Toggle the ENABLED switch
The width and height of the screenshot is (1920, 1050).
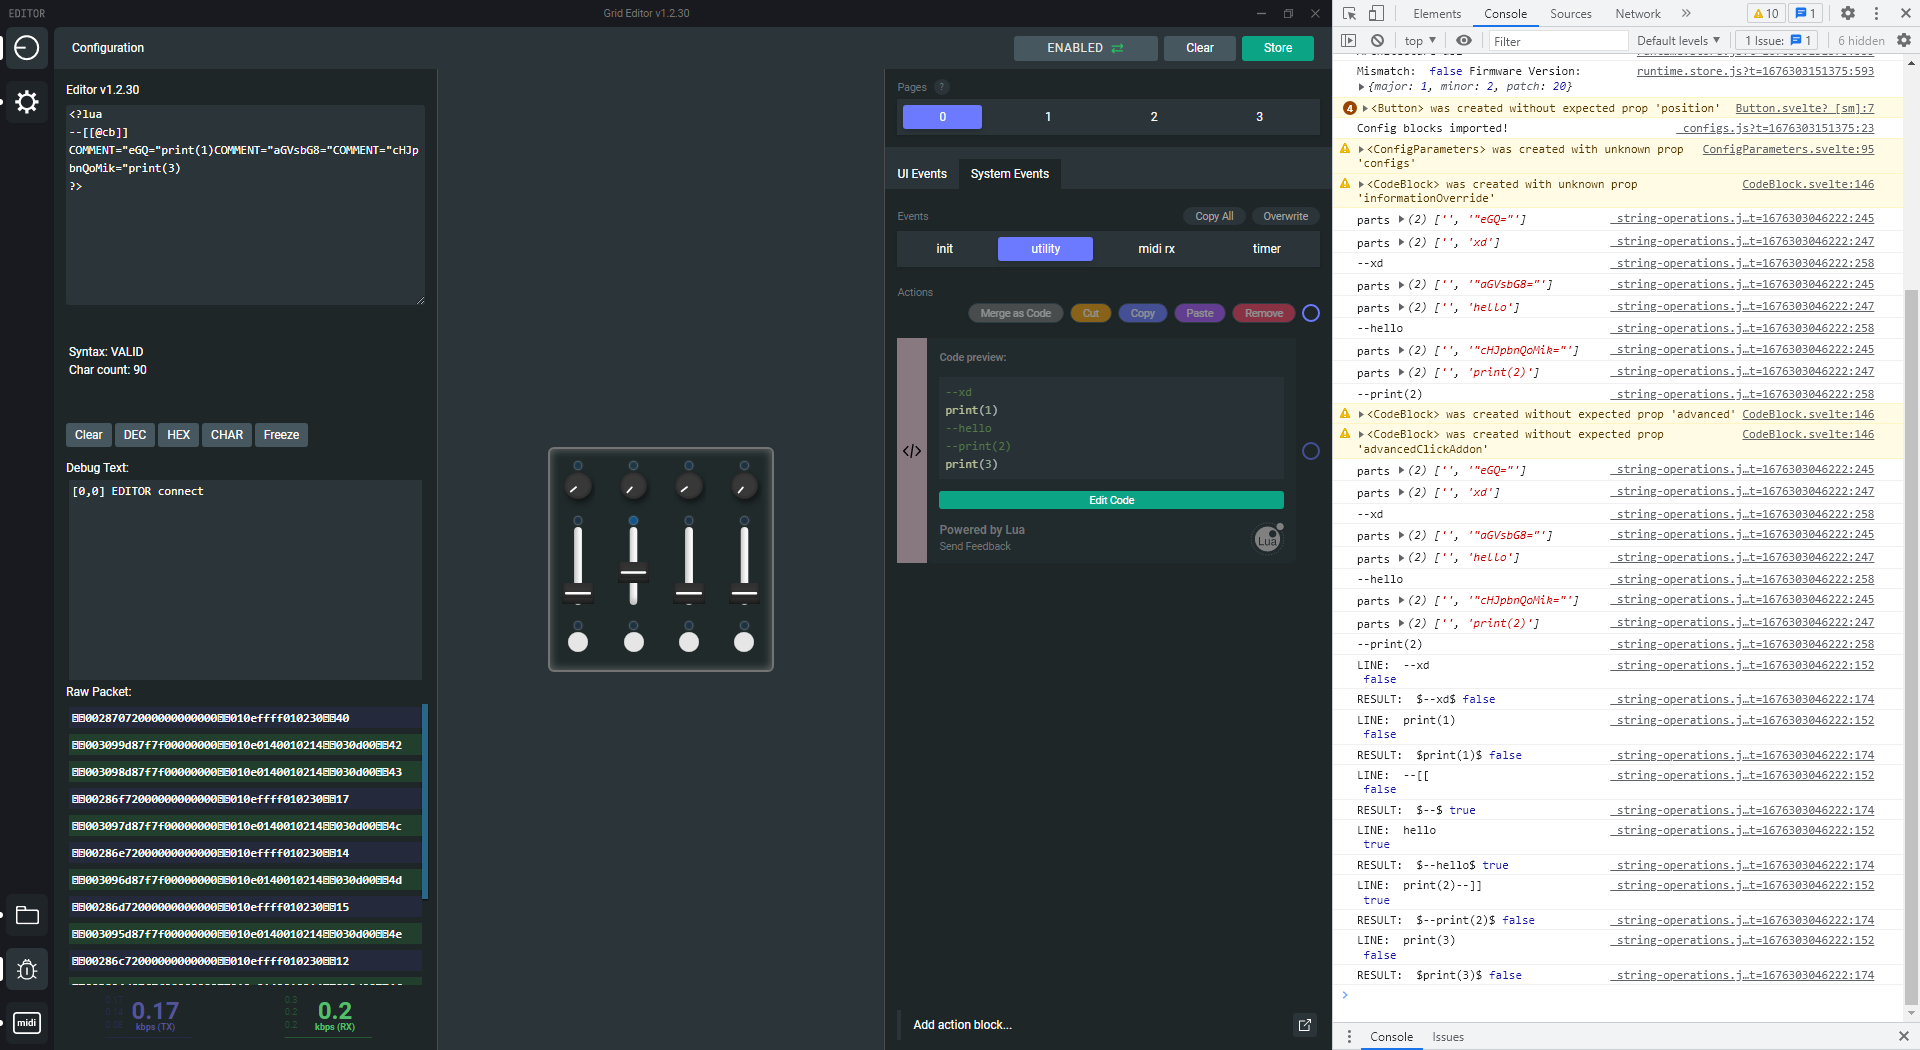pos(1085,47)
